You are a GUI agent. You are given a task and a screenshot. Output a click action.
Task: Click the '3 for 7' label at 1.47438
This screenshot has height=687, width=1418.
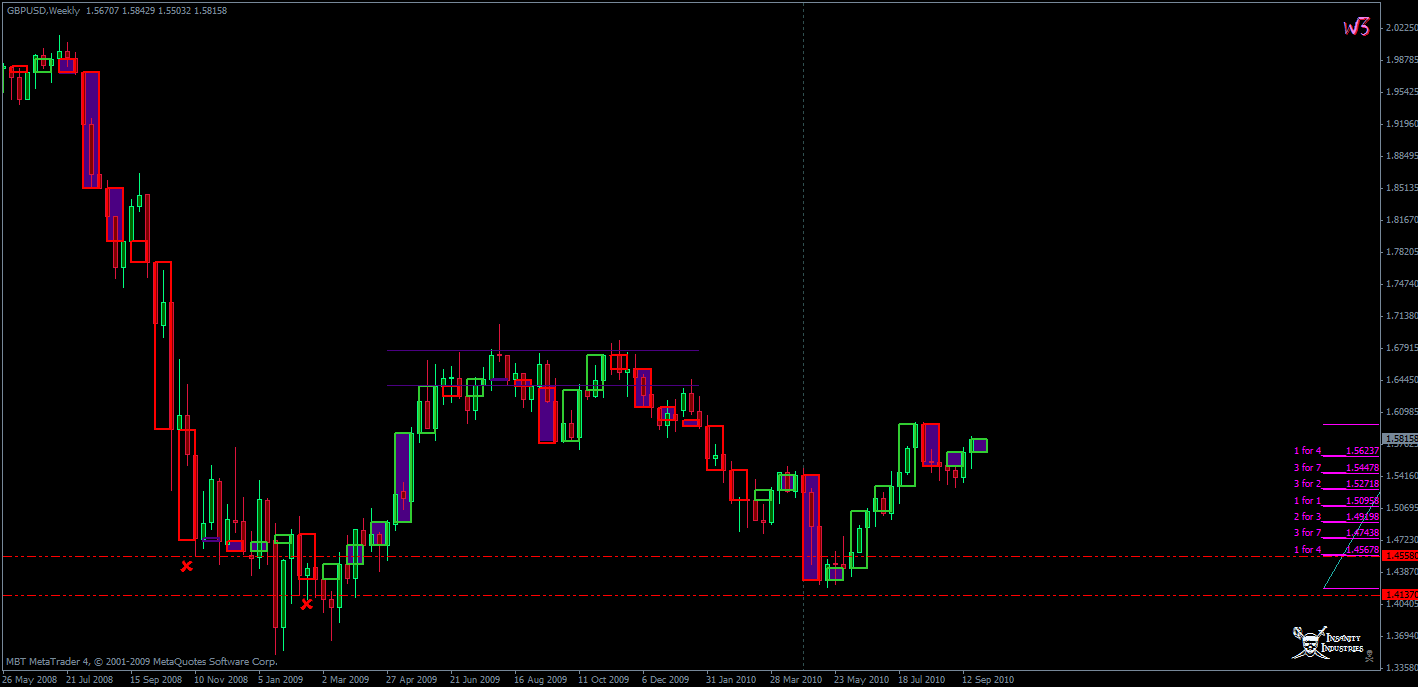point(1307,533)
